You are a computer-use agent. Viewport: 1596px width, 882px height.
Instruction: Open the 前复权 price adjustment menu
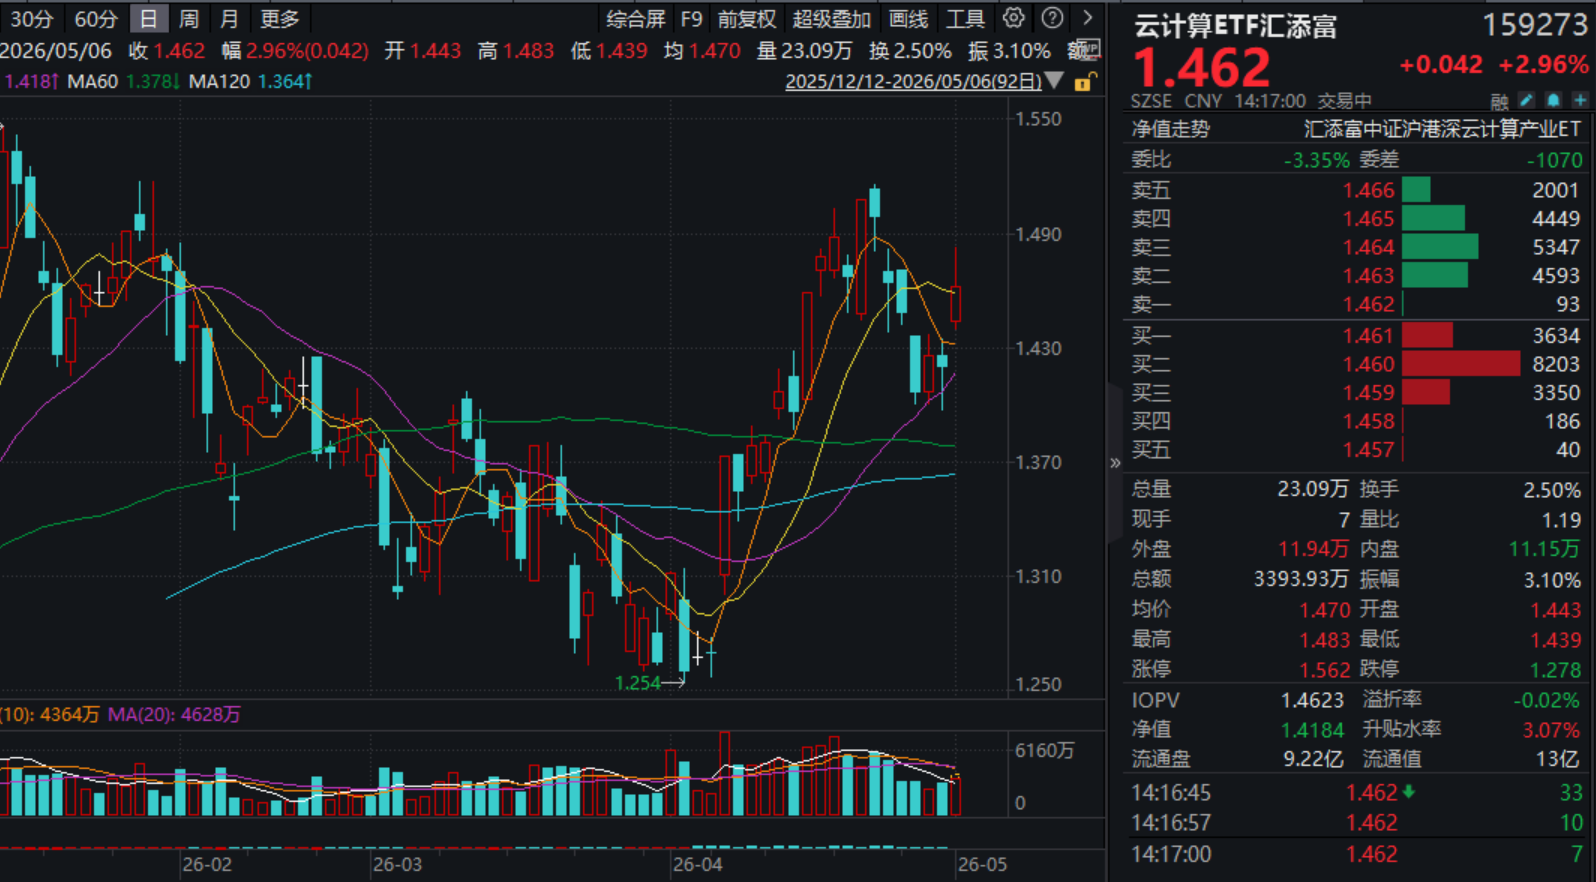pyautogui.click(x=746, y=19)
